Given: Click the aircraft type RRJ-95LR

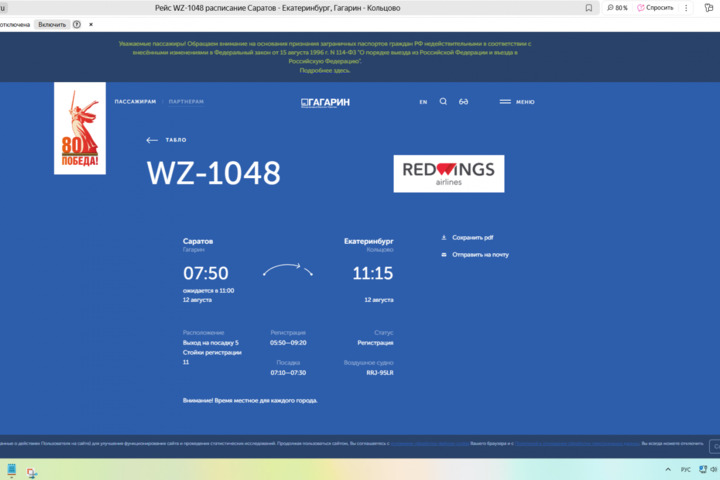Looking at the screenshot, I should click(x=380, y=373).
